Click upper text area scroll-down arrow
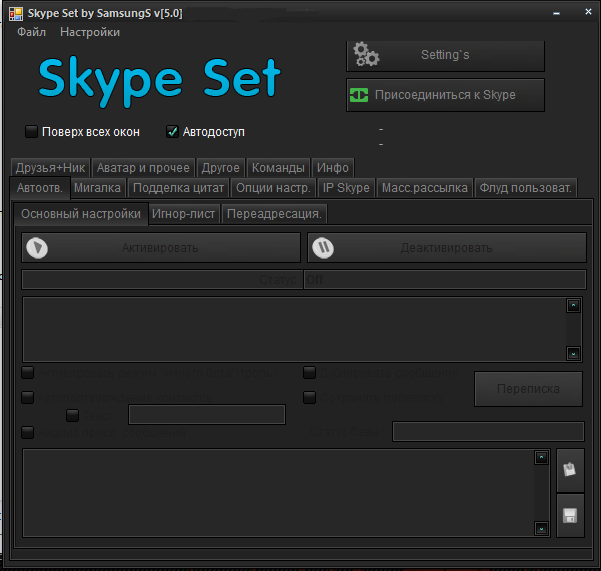601x571 pixels. click(573, 353)
